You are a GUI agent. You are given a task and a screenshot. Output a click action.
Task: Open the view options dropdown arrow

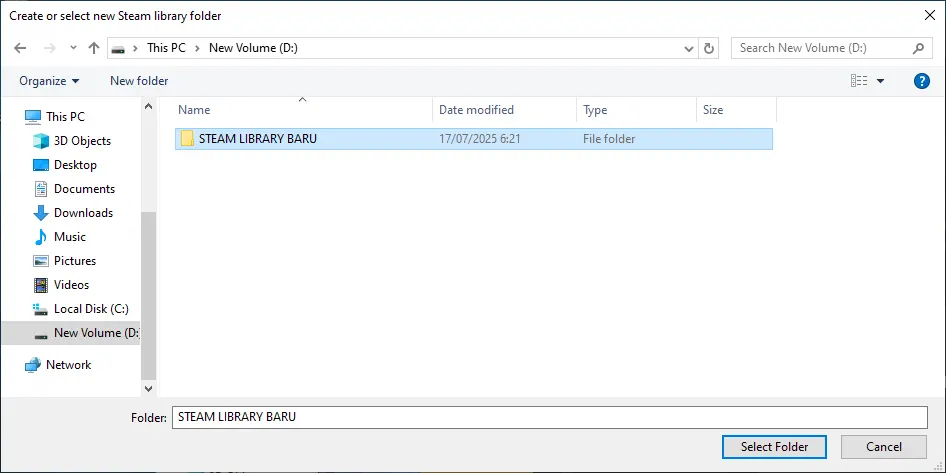(x=880, y=81)
